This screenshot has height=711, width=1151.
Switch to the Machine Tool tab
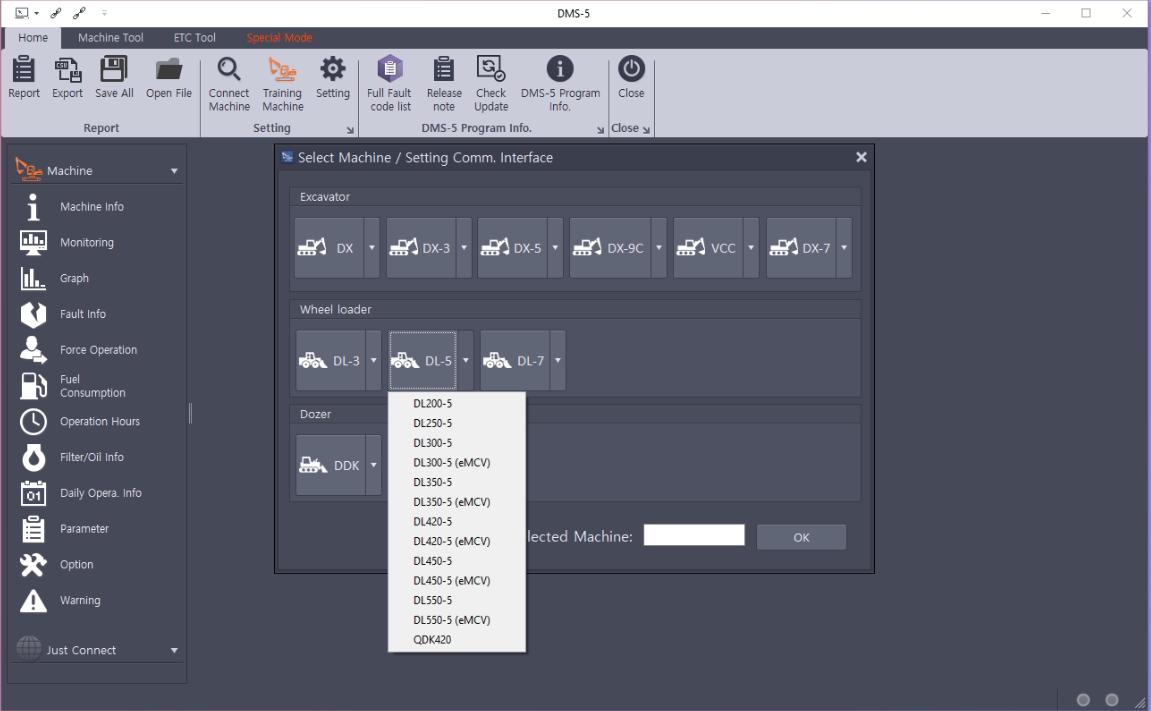click(111, 38)
